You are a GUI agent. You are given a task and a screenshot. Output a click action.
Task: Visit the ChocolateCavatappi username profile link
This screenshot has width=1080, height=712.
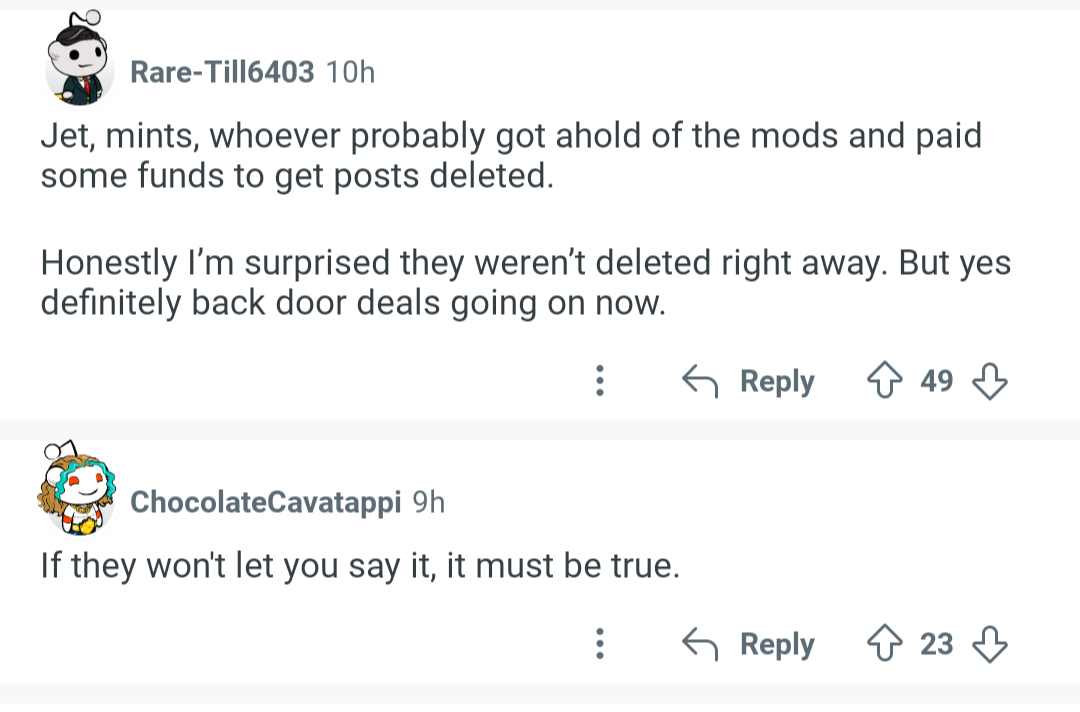[266, 501]
